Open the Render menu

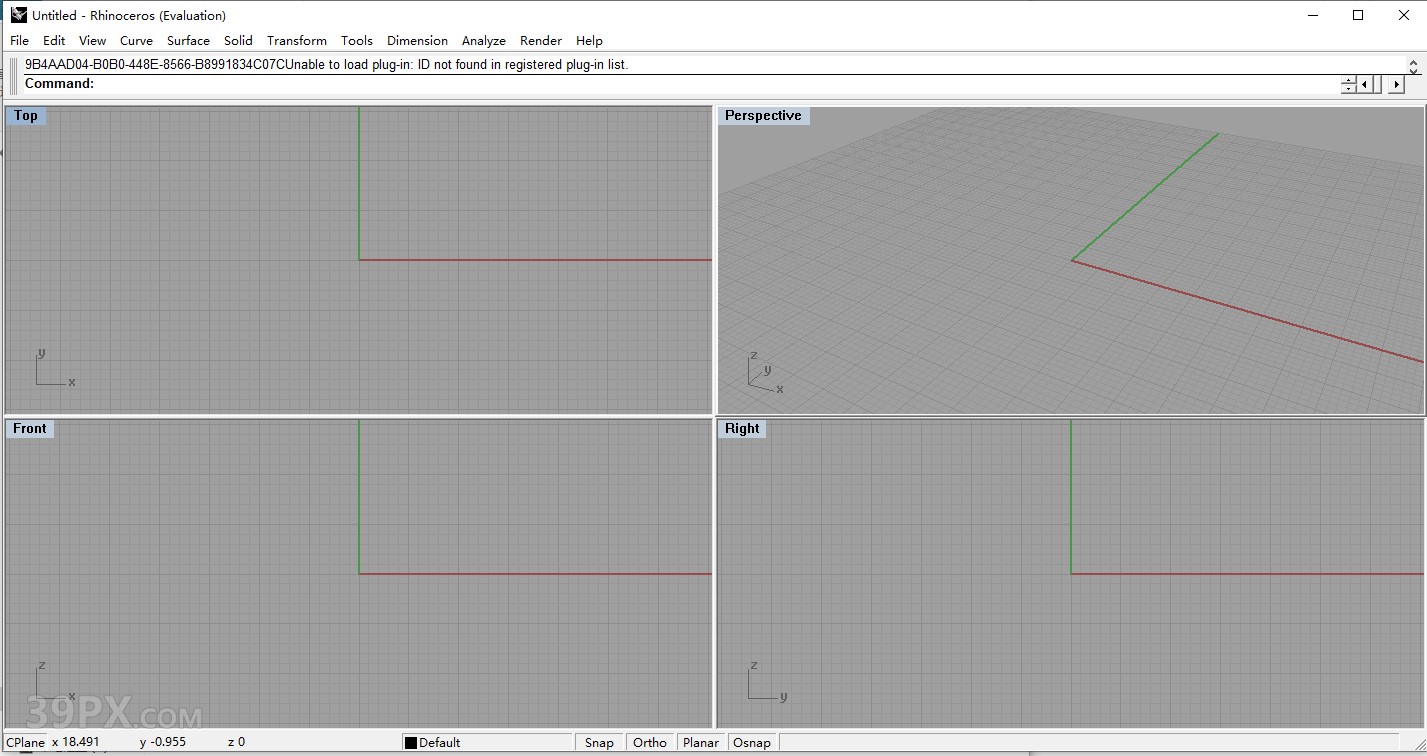(540, 40)
